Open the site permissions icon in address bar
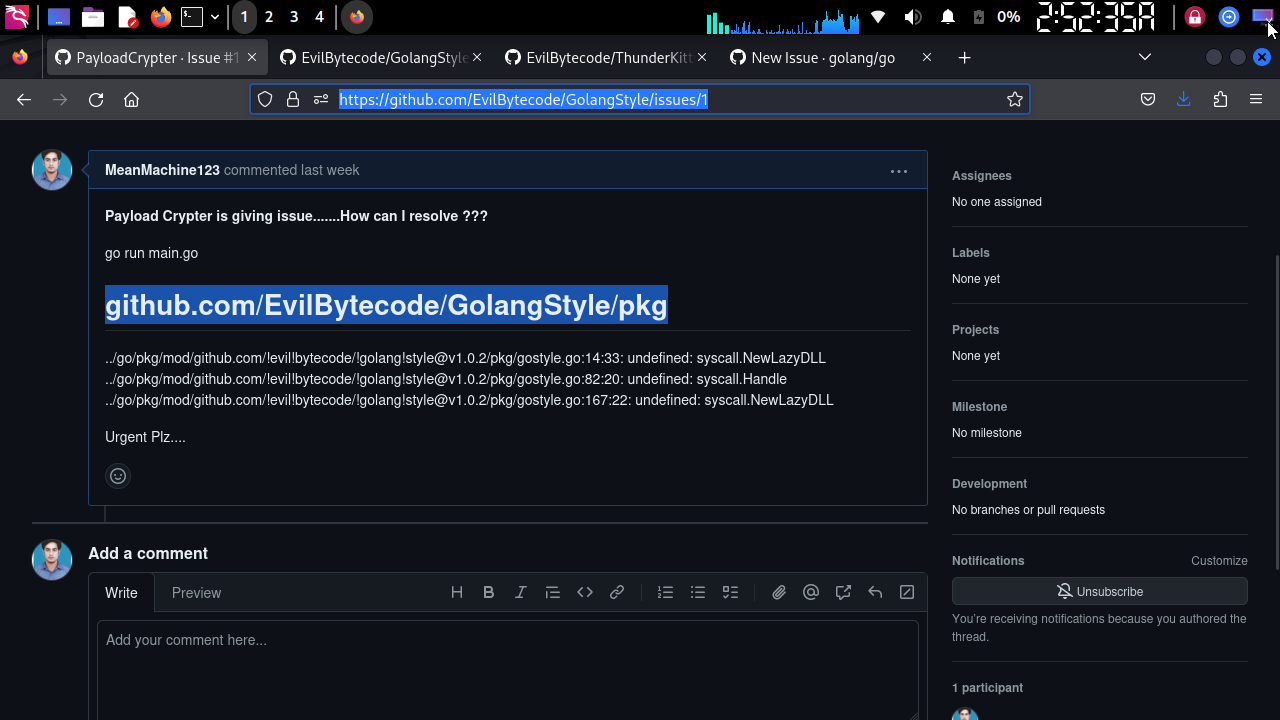The height and width of the screenshot is (720, 1280). (321, 99)
